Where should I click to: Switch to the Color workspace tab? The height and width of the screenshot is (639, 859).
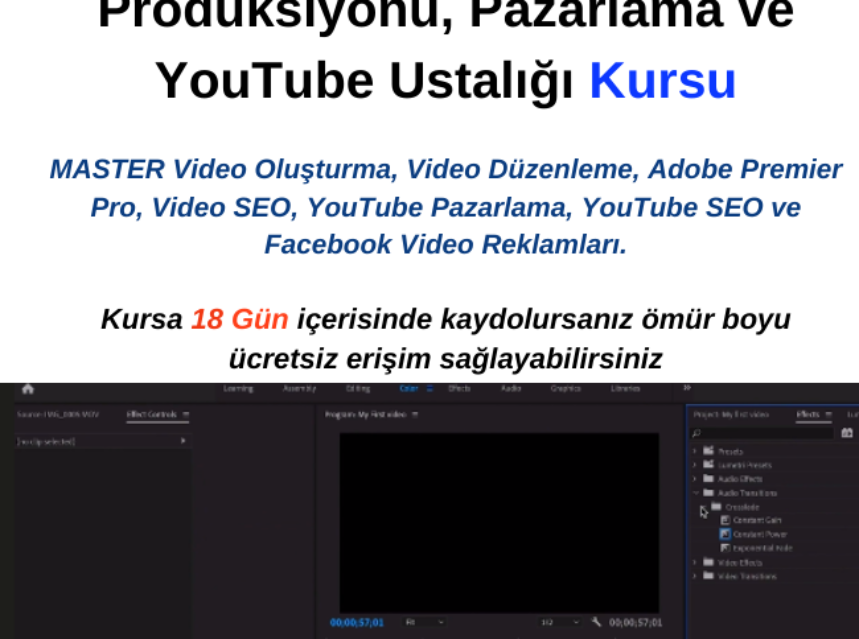409,389
